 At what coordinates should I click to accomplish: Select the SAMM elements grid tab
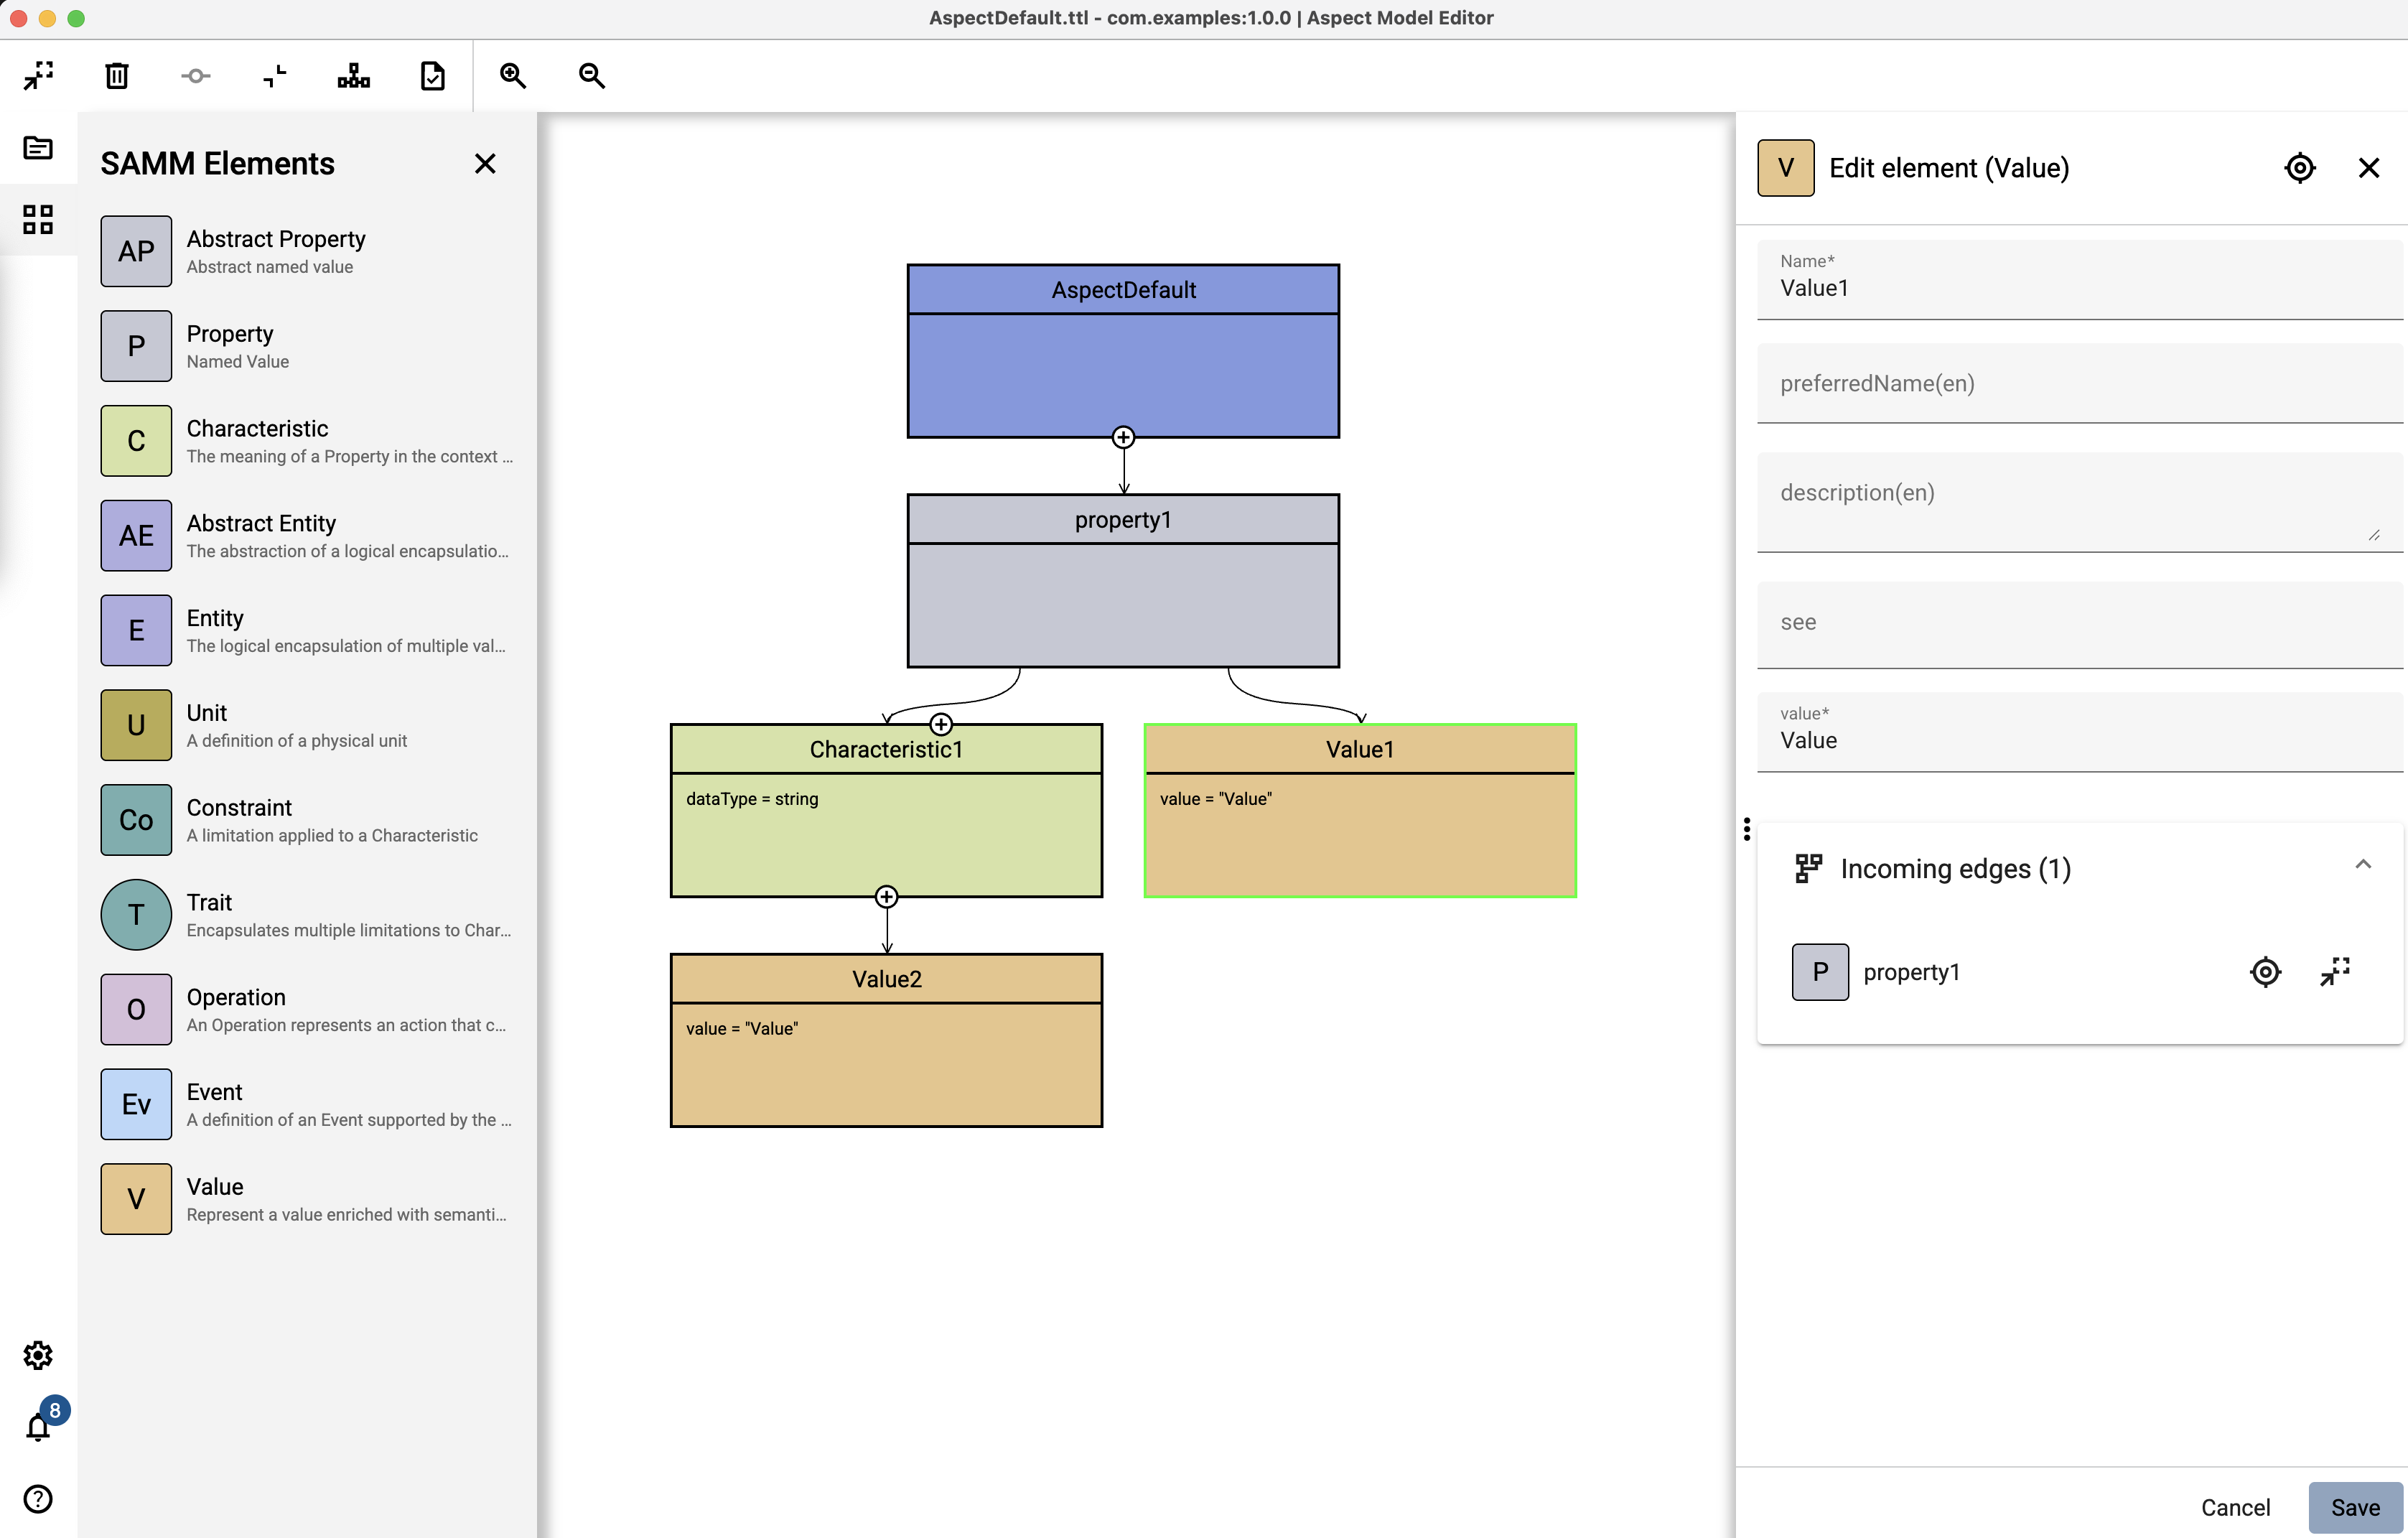pos(38,220)
